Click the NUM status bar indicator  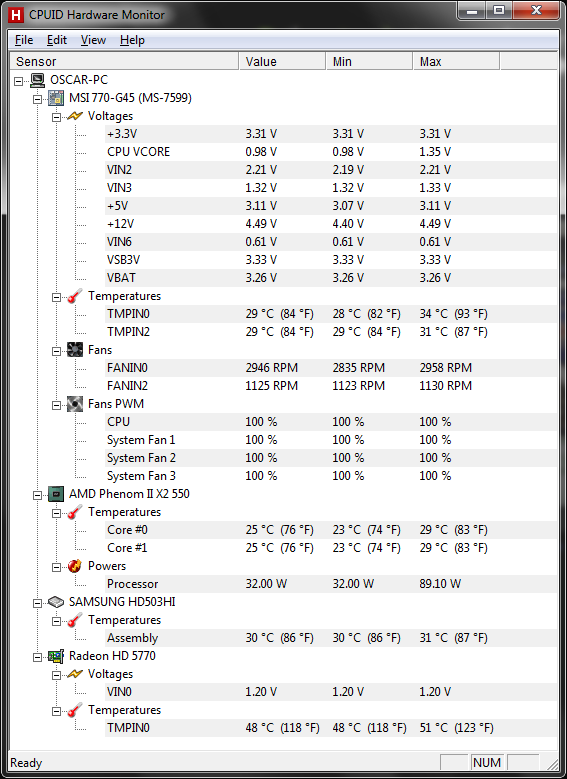(x=487, y=763)
